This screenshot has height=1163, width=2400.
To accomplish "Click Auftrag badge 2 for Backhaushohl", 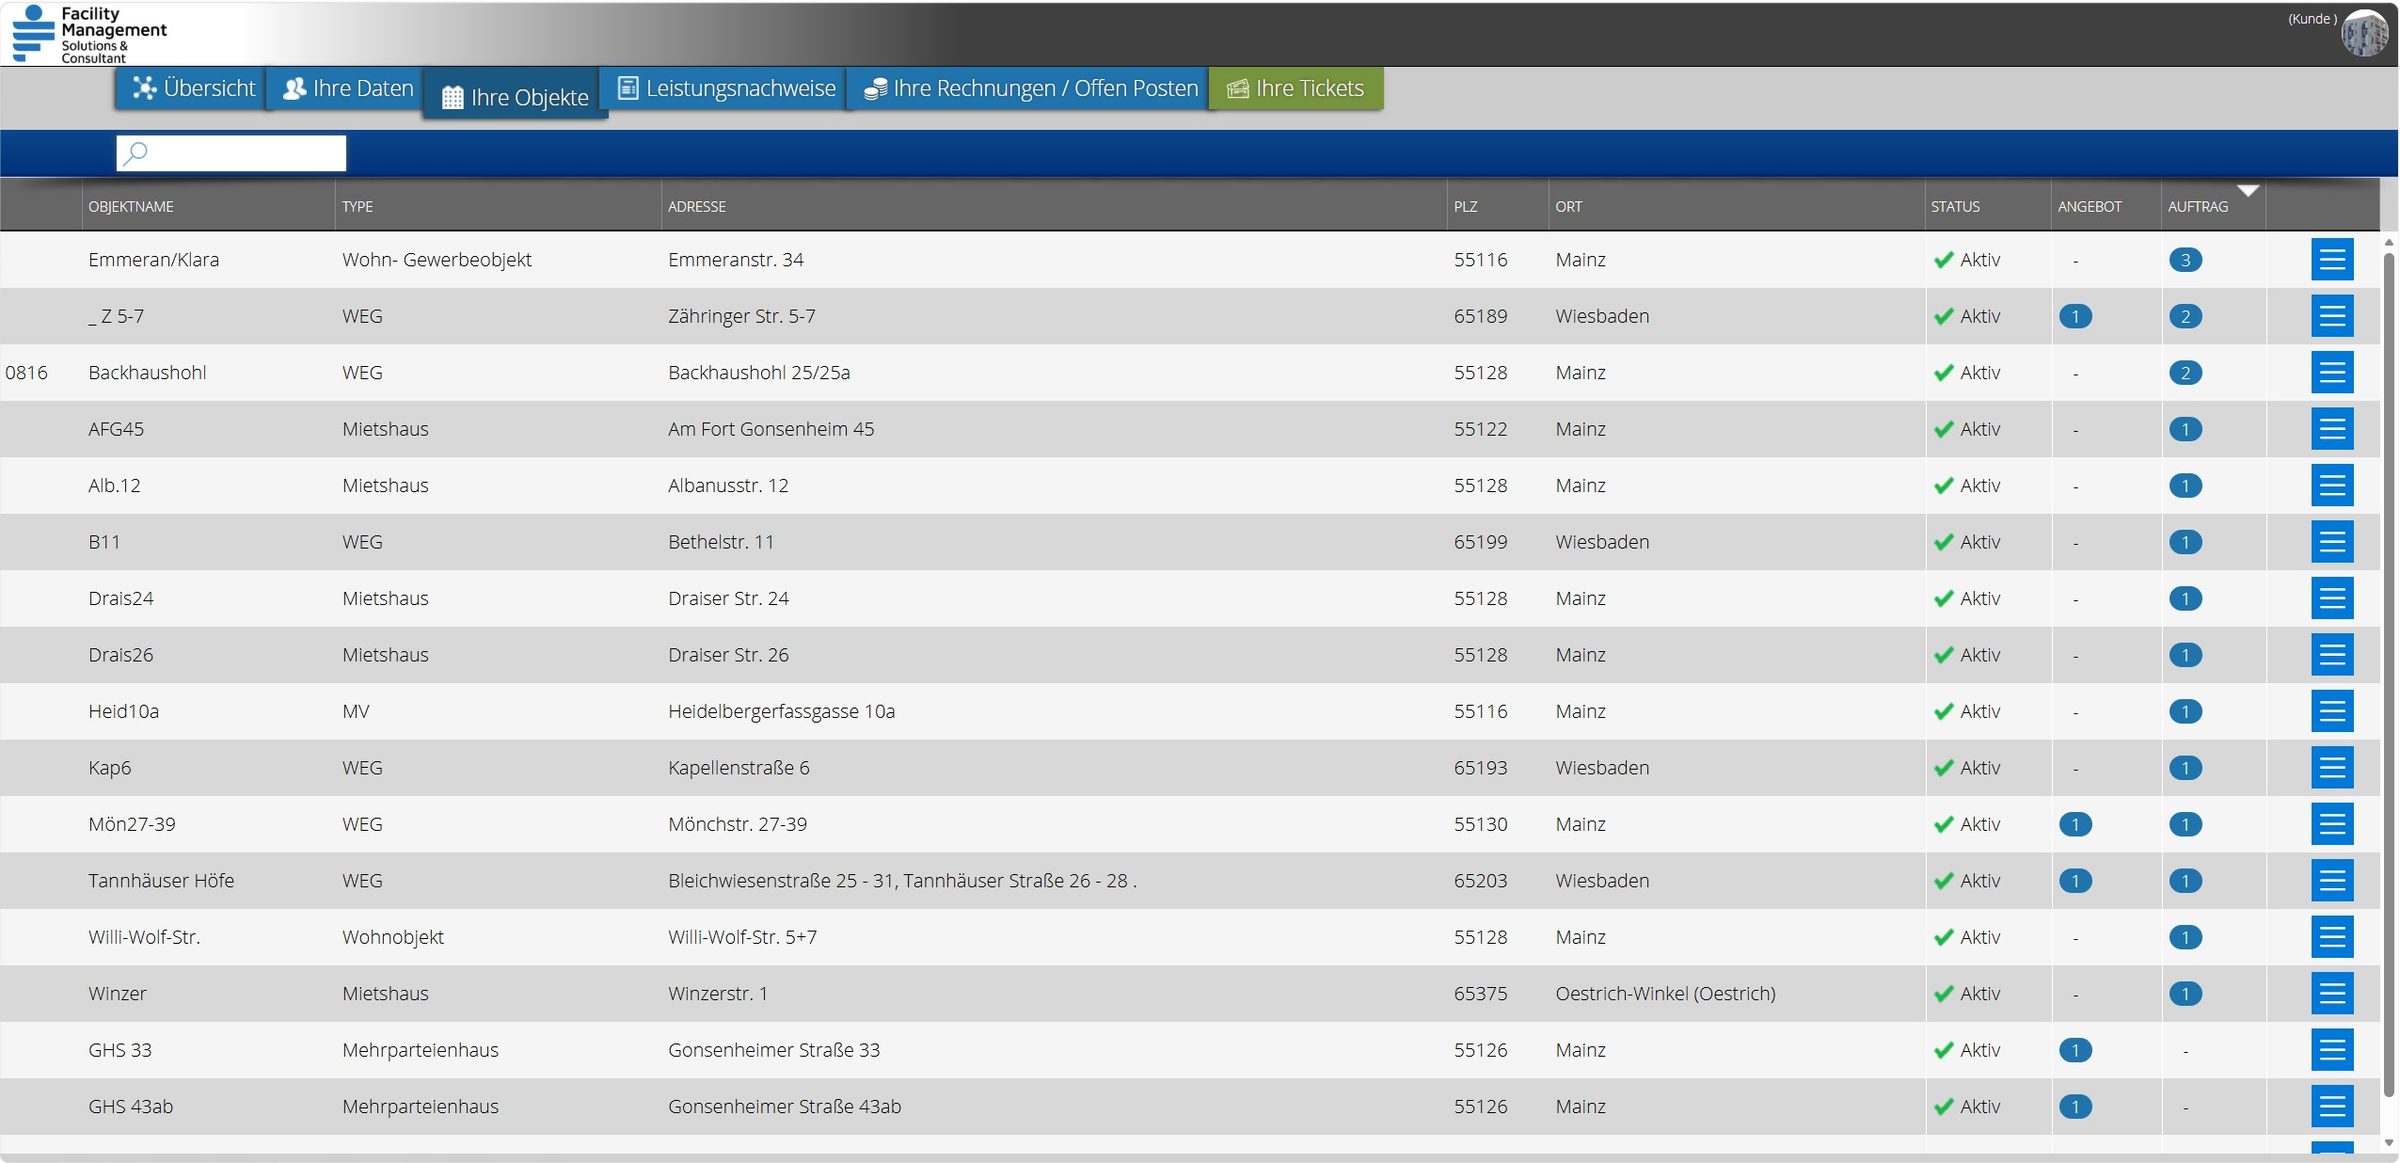I will click(x=2185, y=373).
